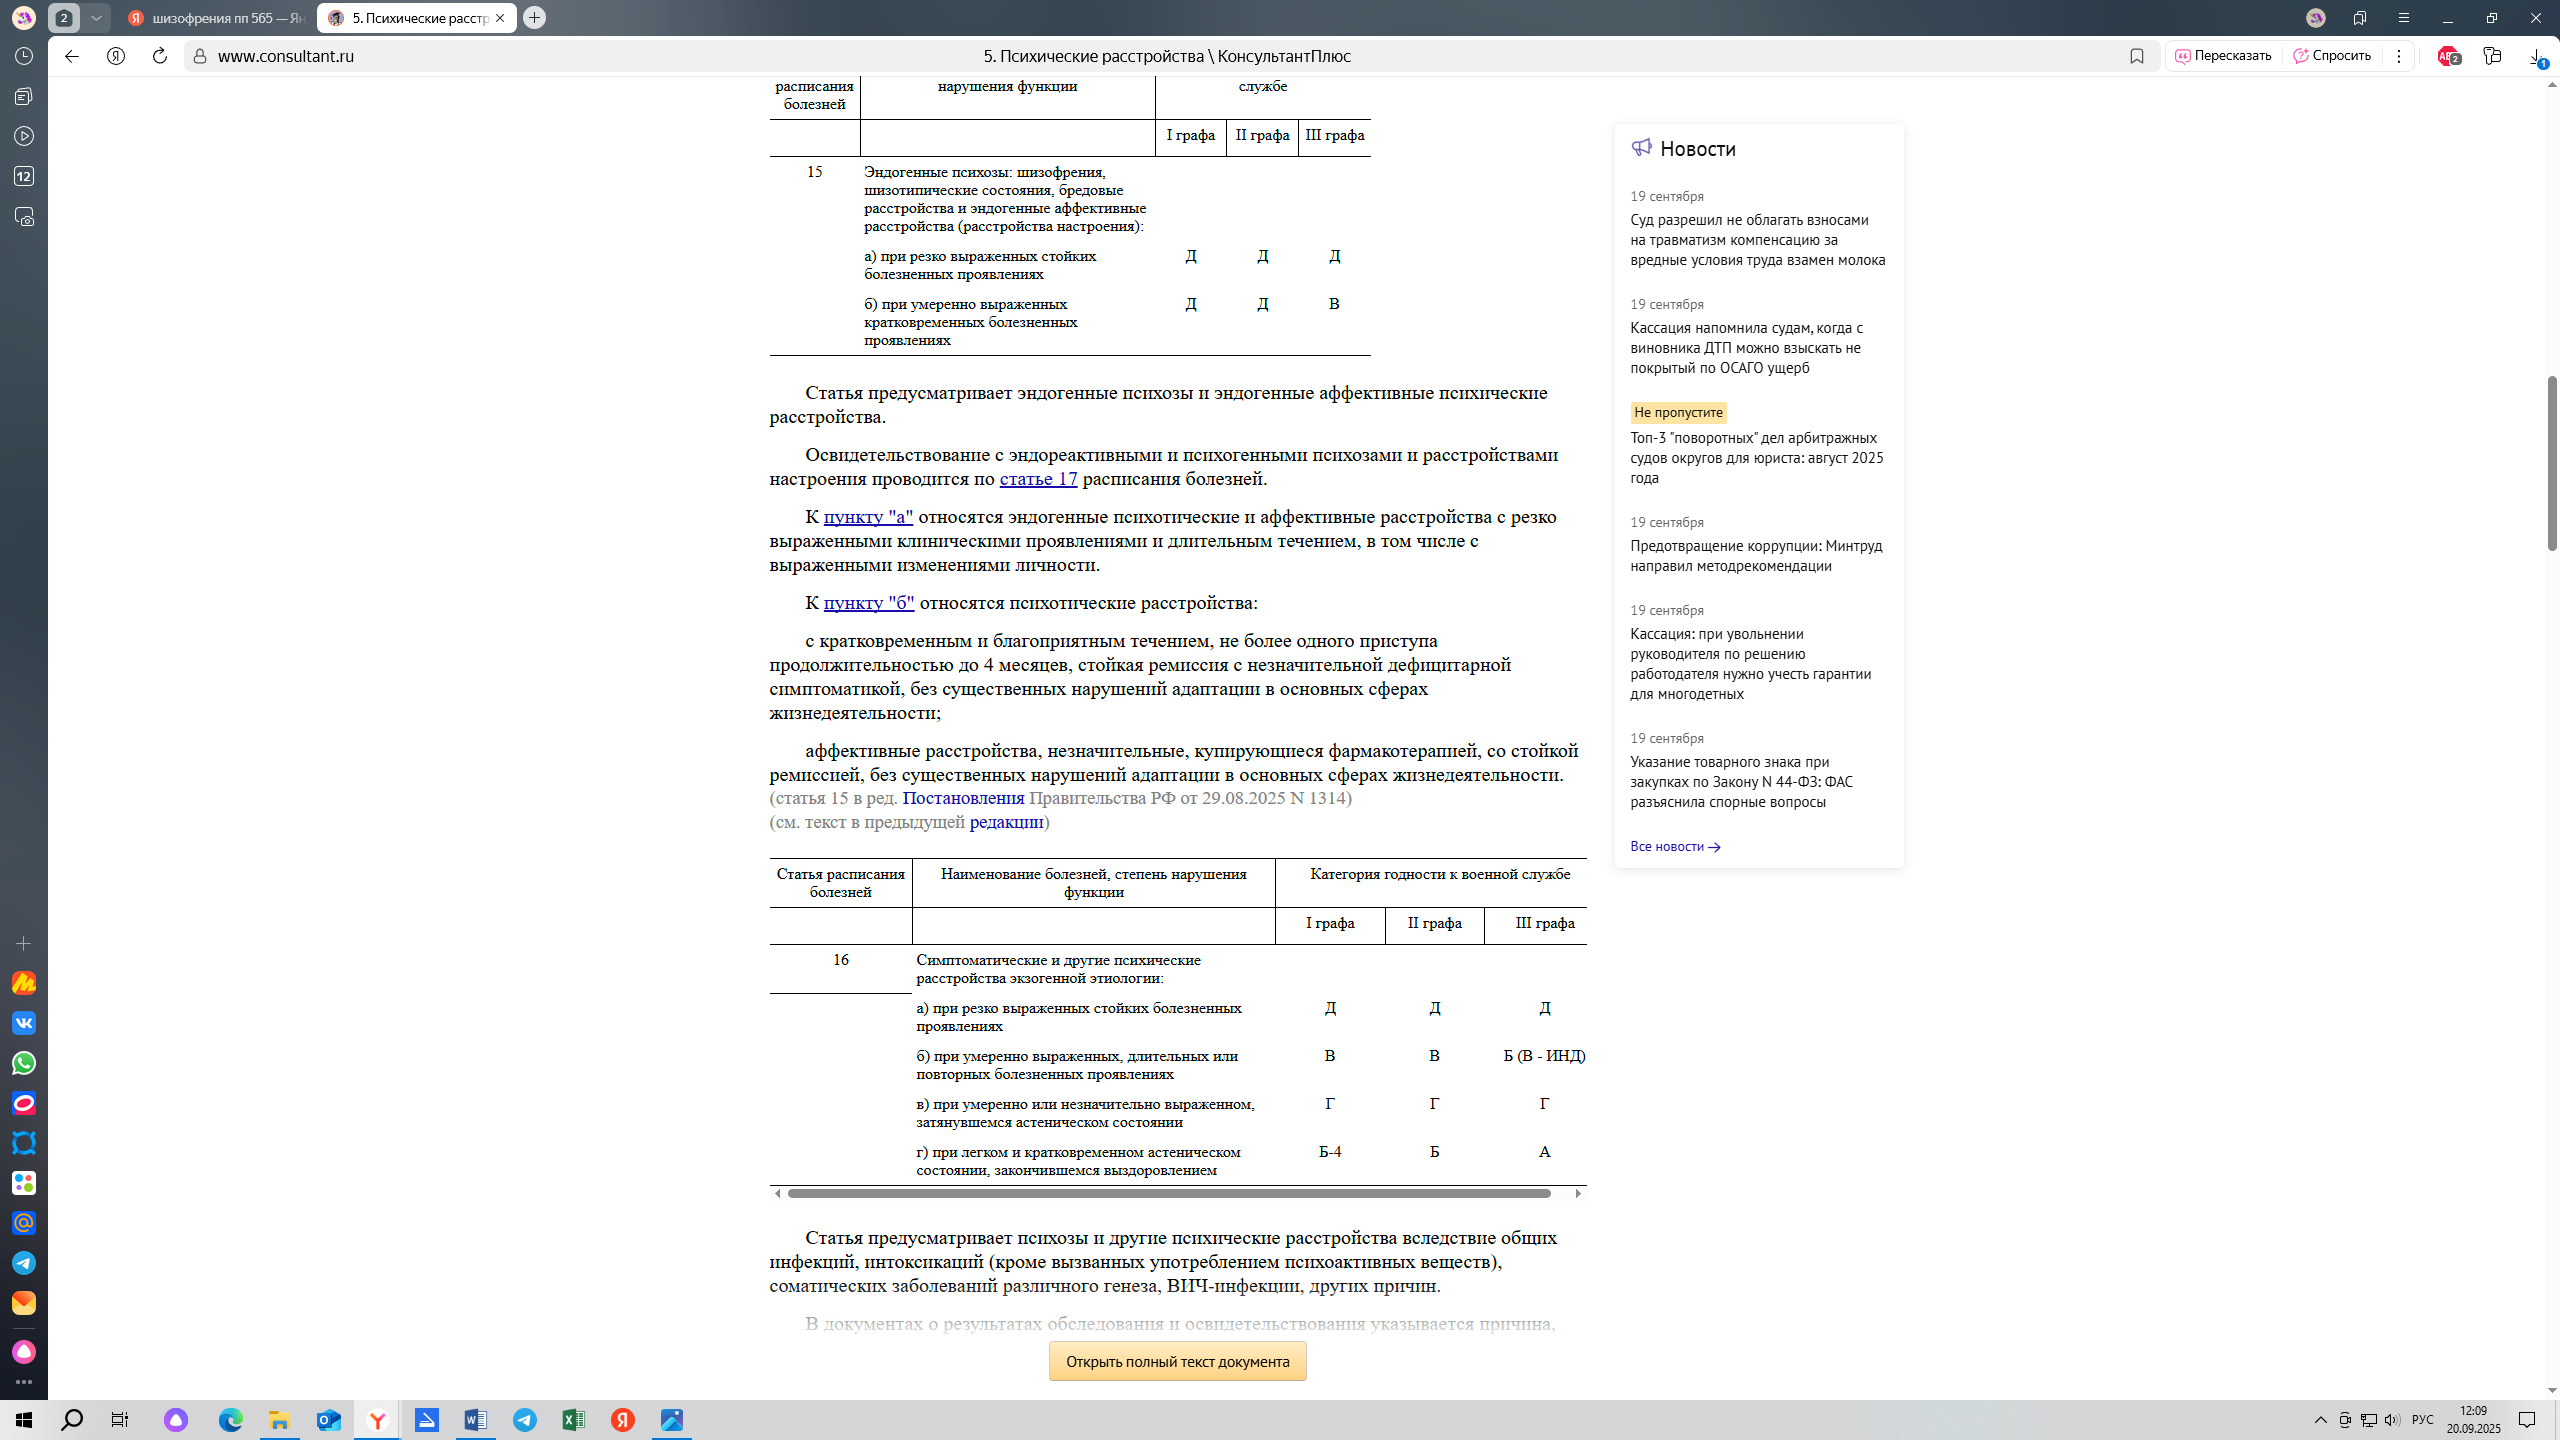This screenshot has height=1440, width=2560.
Task: Open news about товарного знака при закупках
Action: (1741, 782)
